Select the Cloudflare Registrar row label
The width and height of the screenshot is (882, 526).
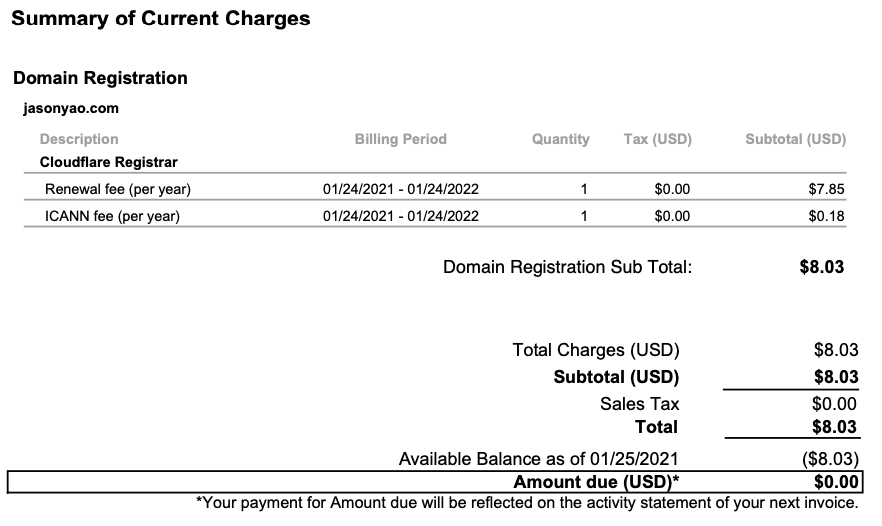click(109, 162)
